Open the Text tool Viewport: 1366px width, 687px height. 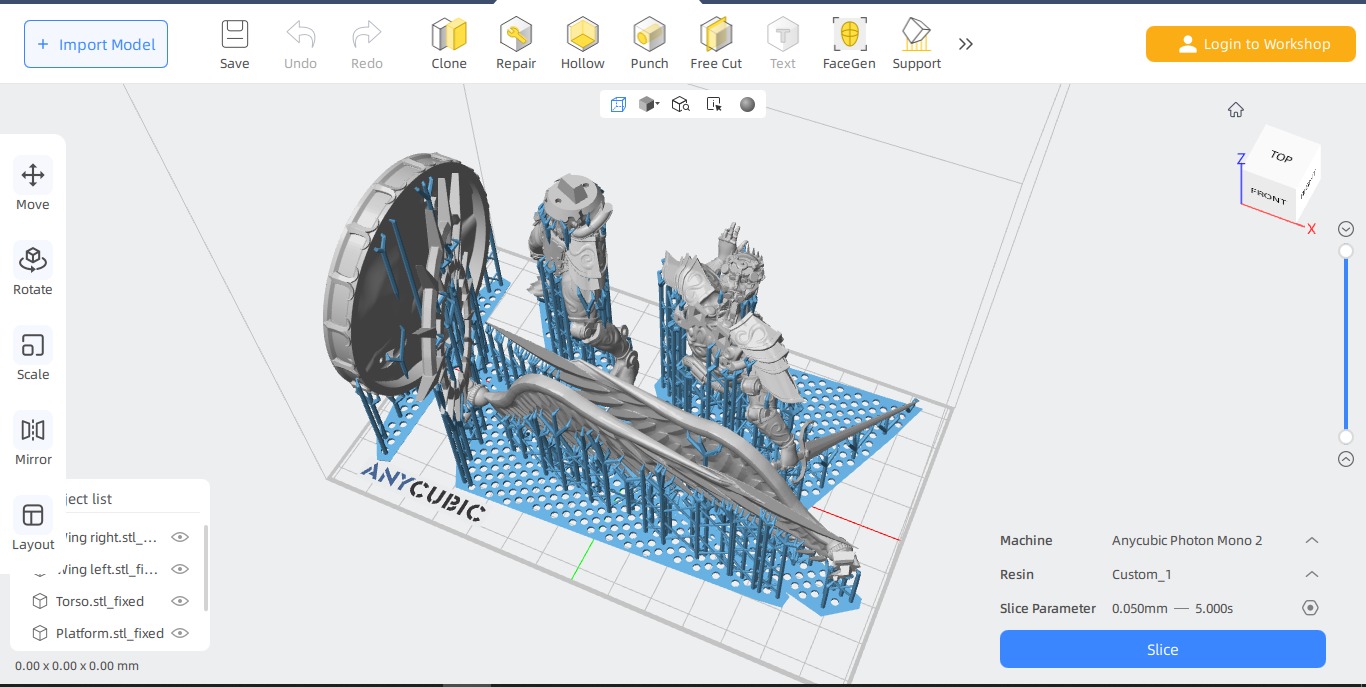pyautogui.click(x=783, y=45)
